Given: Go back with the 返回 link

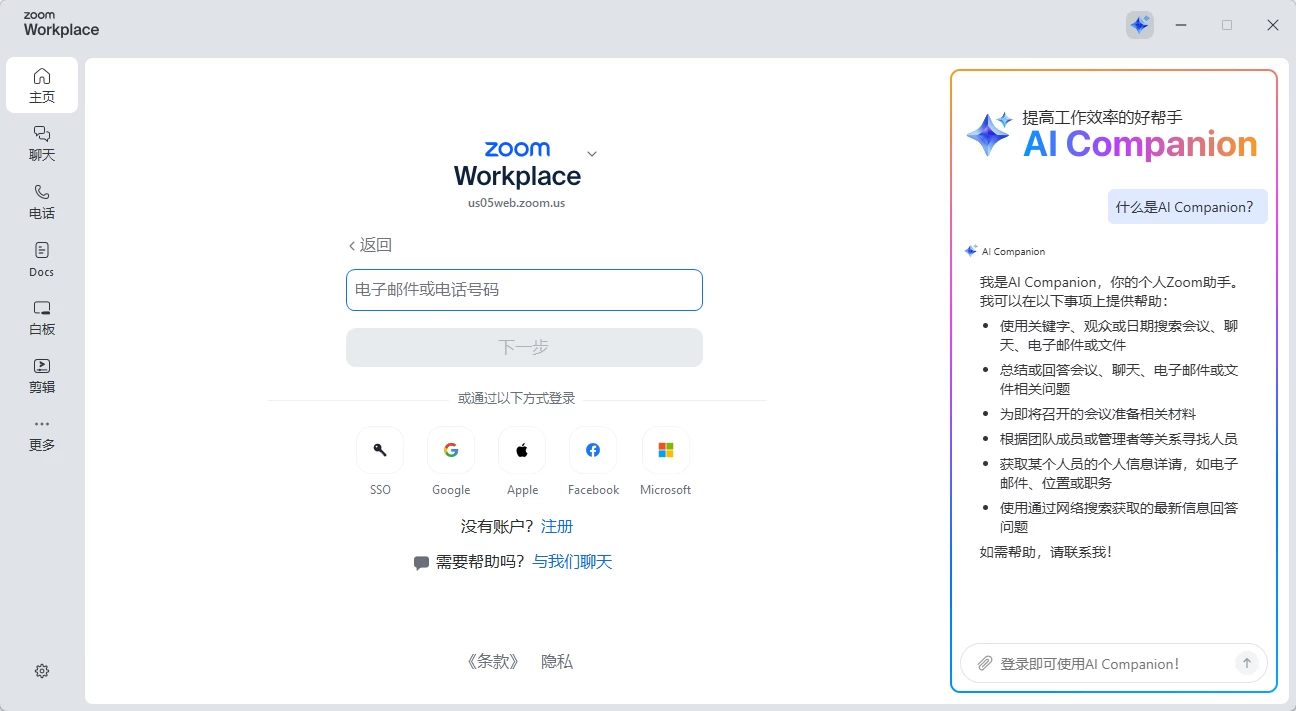Looking at the screenshot, I should (x=370, y=245).
